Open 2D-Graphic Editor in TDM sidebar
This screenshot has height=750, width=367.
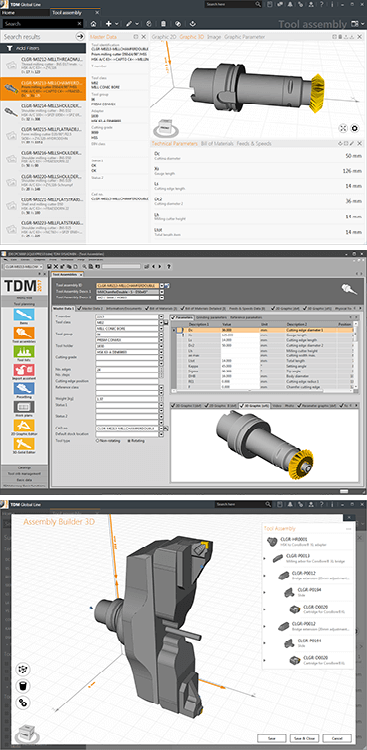(x=24, y=428)
